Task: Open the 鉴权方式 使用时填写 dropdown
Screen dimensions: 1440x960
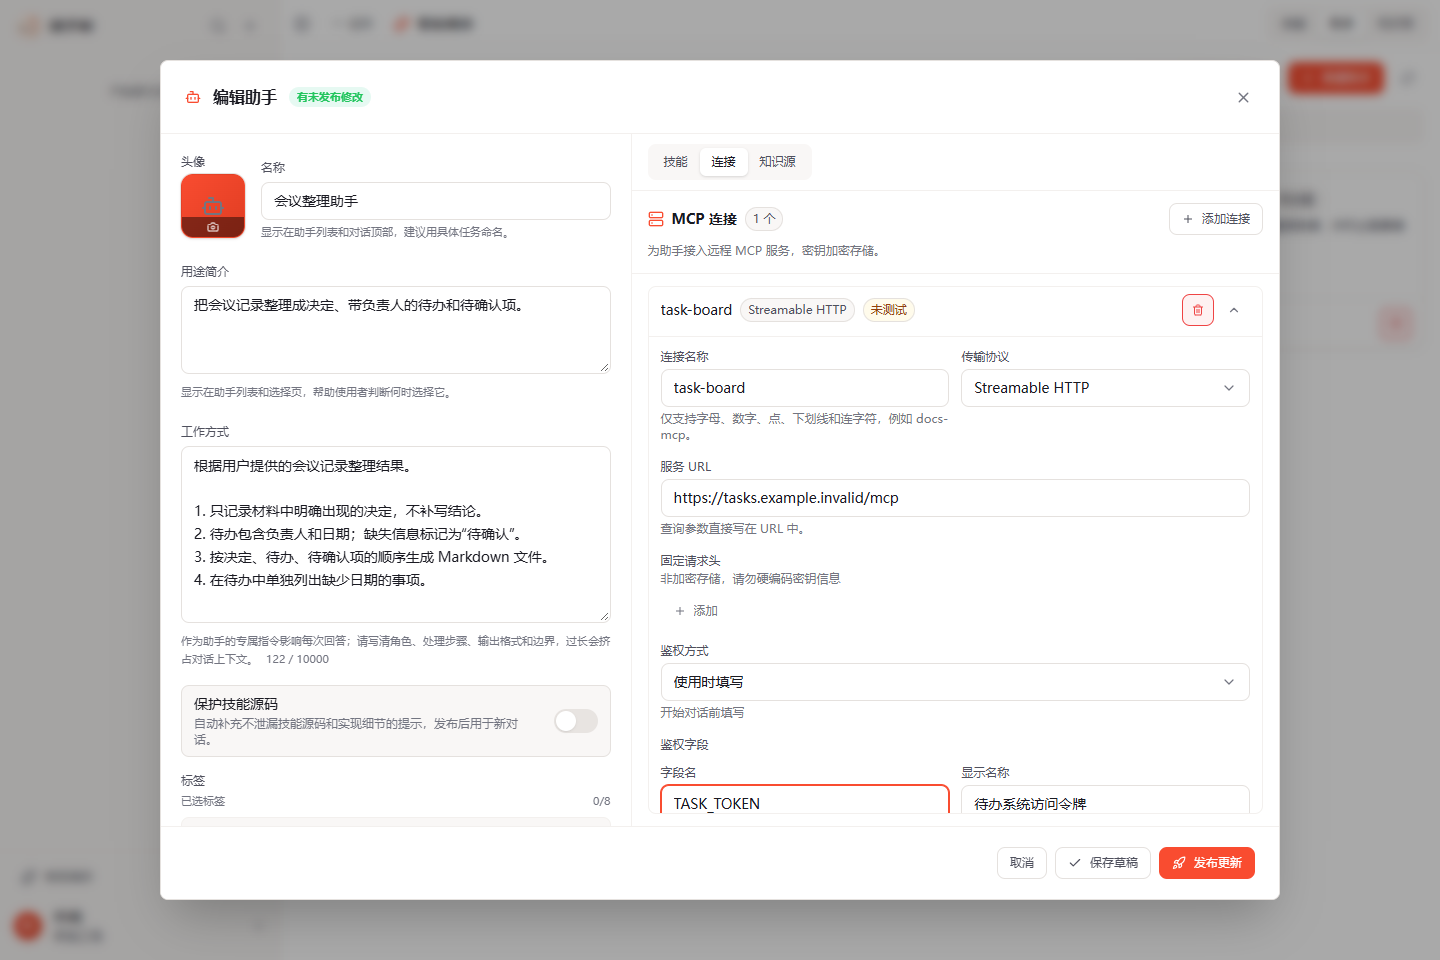Action: (x=955, y=682)
